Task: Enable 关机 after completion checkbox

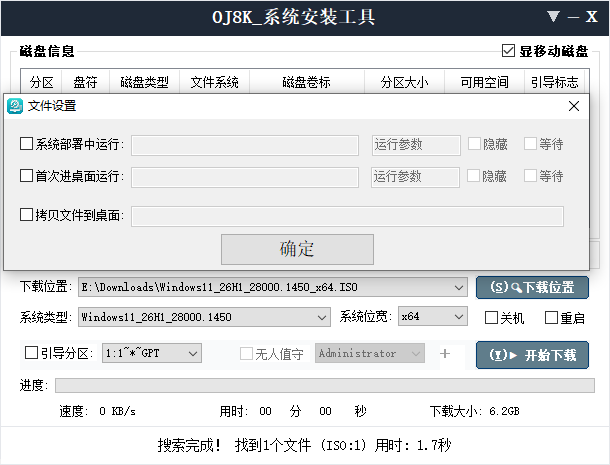Action: pyautogui.click(x=491, y=318)
